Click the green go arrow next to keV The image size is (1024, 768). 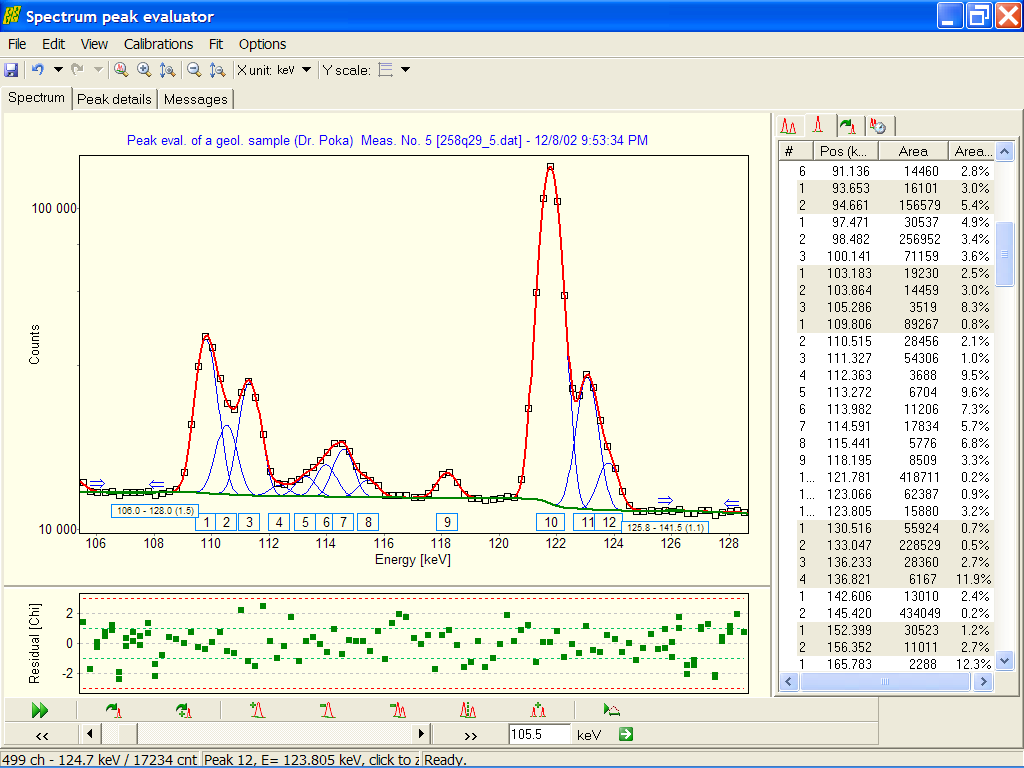coord(626,734)
